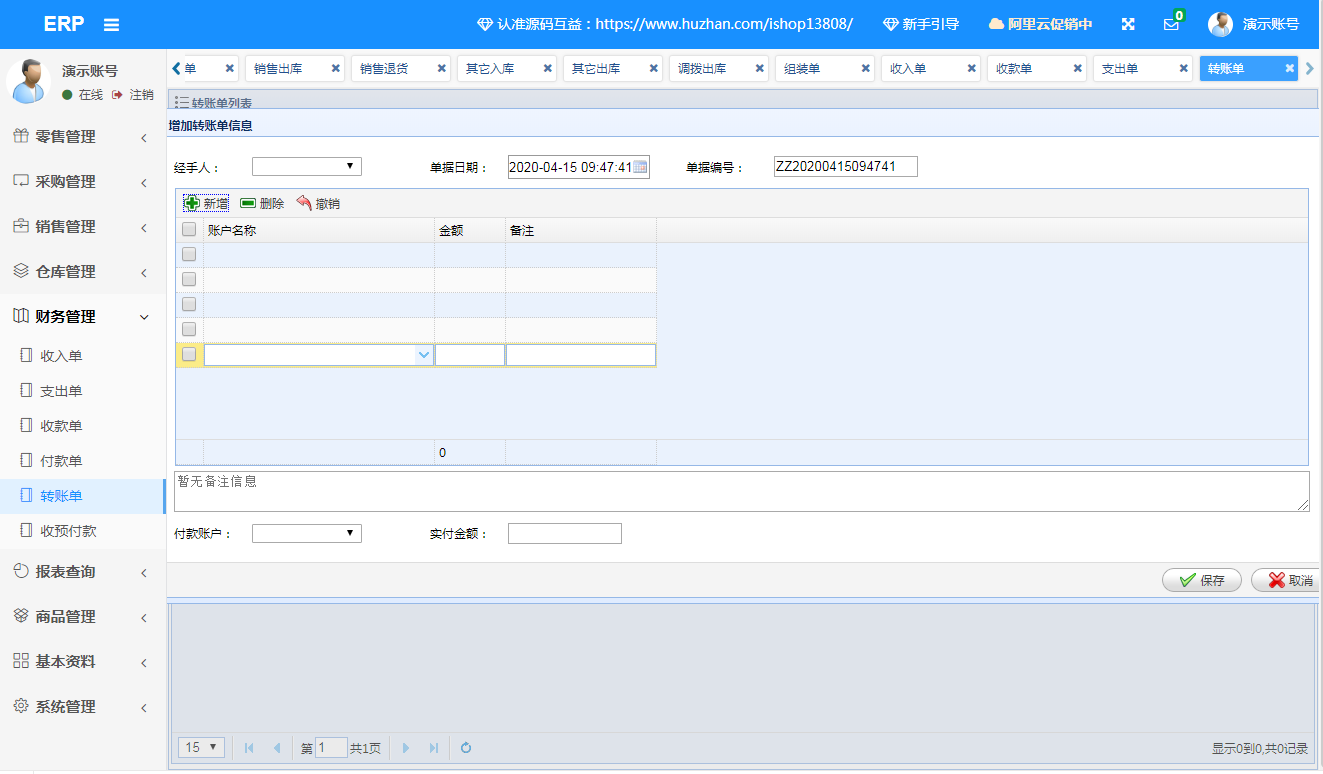Screen dimensions: 1323x774
Task: Tick the first row checkbox in grid
Action: pos(189,255)
